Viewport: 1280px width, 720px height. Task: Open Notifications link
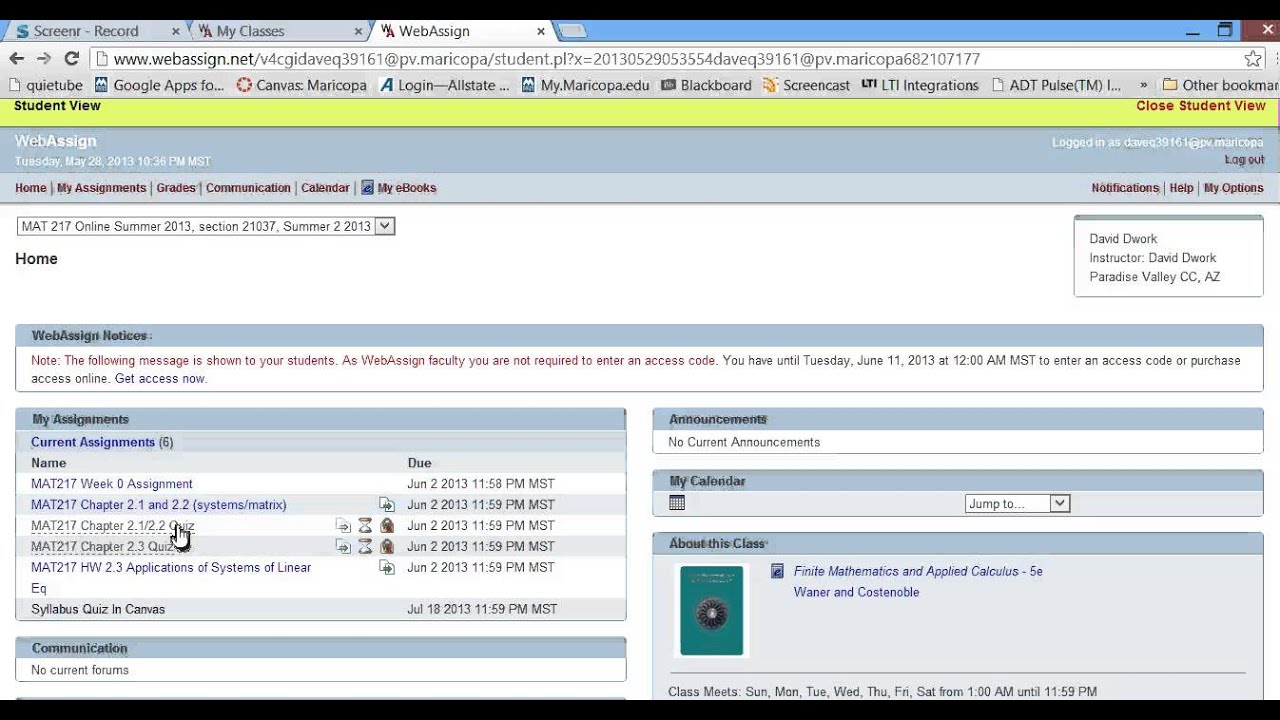[1125, 188]
